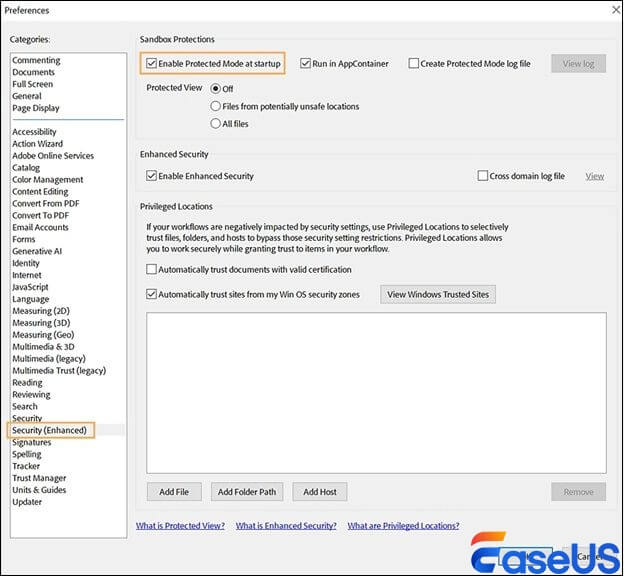Open Content Editing category

pyautogui.click(x=40, y=191)
